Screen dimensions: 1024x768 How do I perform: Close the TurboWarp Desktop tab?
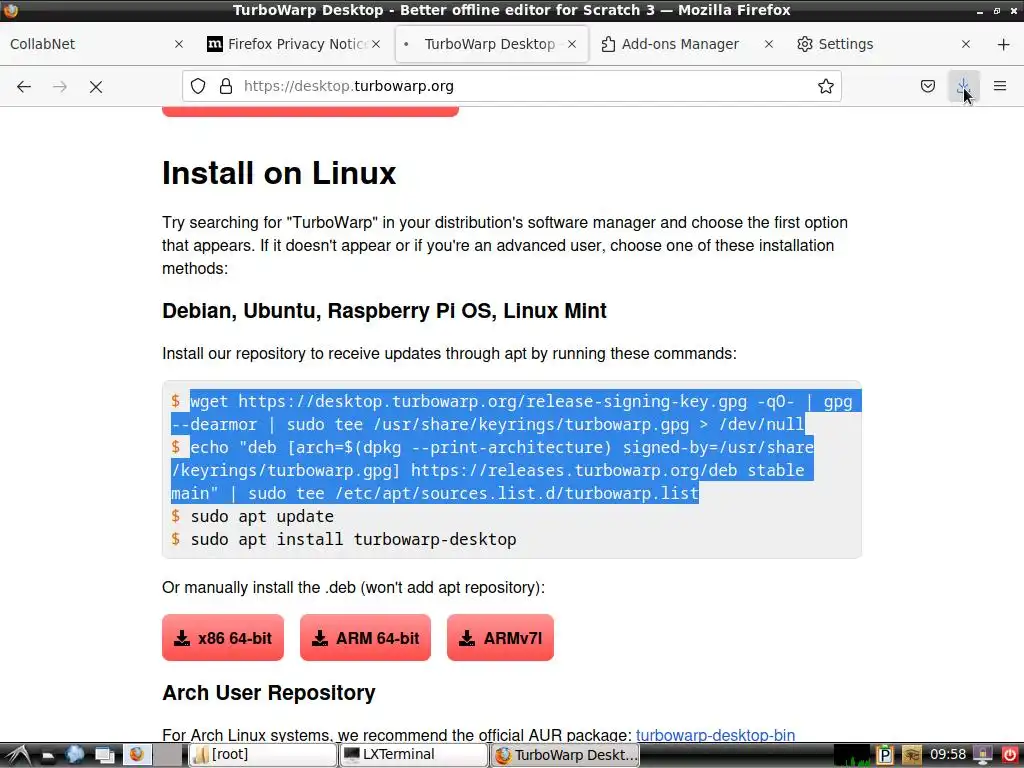click(x=572, y=44)
